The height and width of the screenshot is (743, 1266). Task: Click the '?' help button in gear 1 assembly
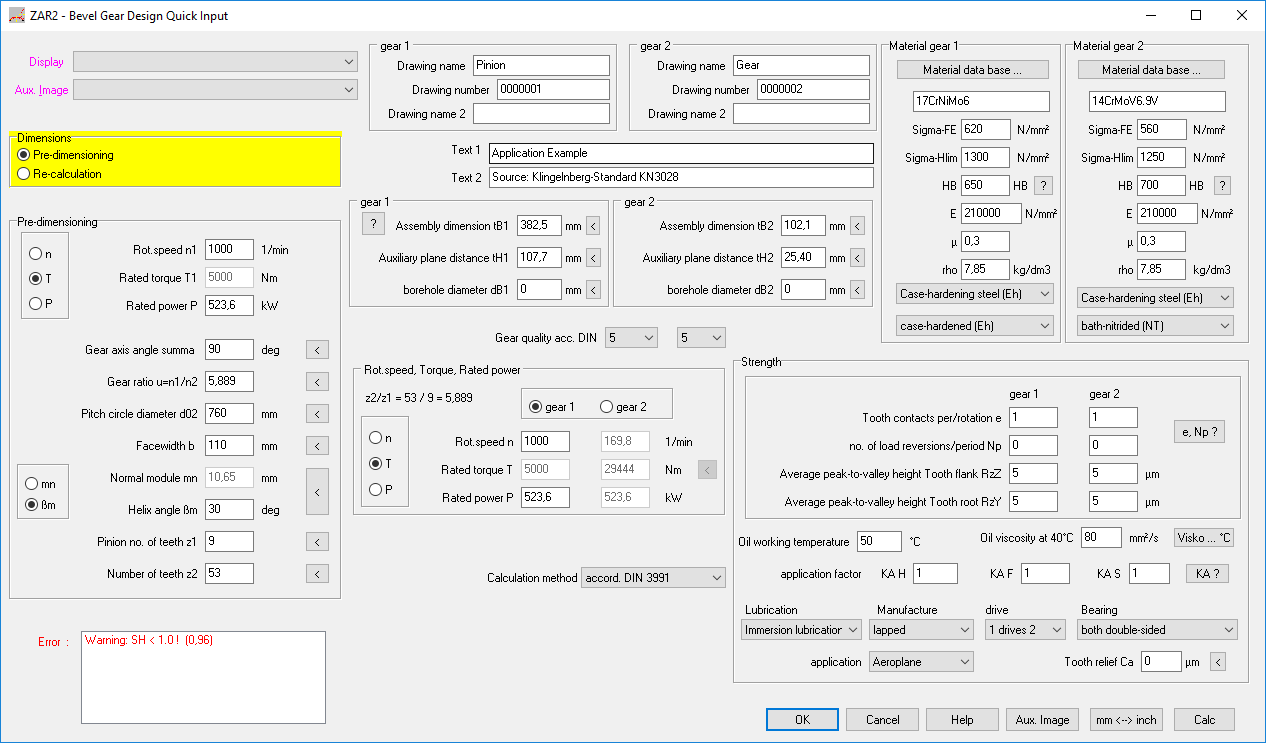(x=372, y=224)
